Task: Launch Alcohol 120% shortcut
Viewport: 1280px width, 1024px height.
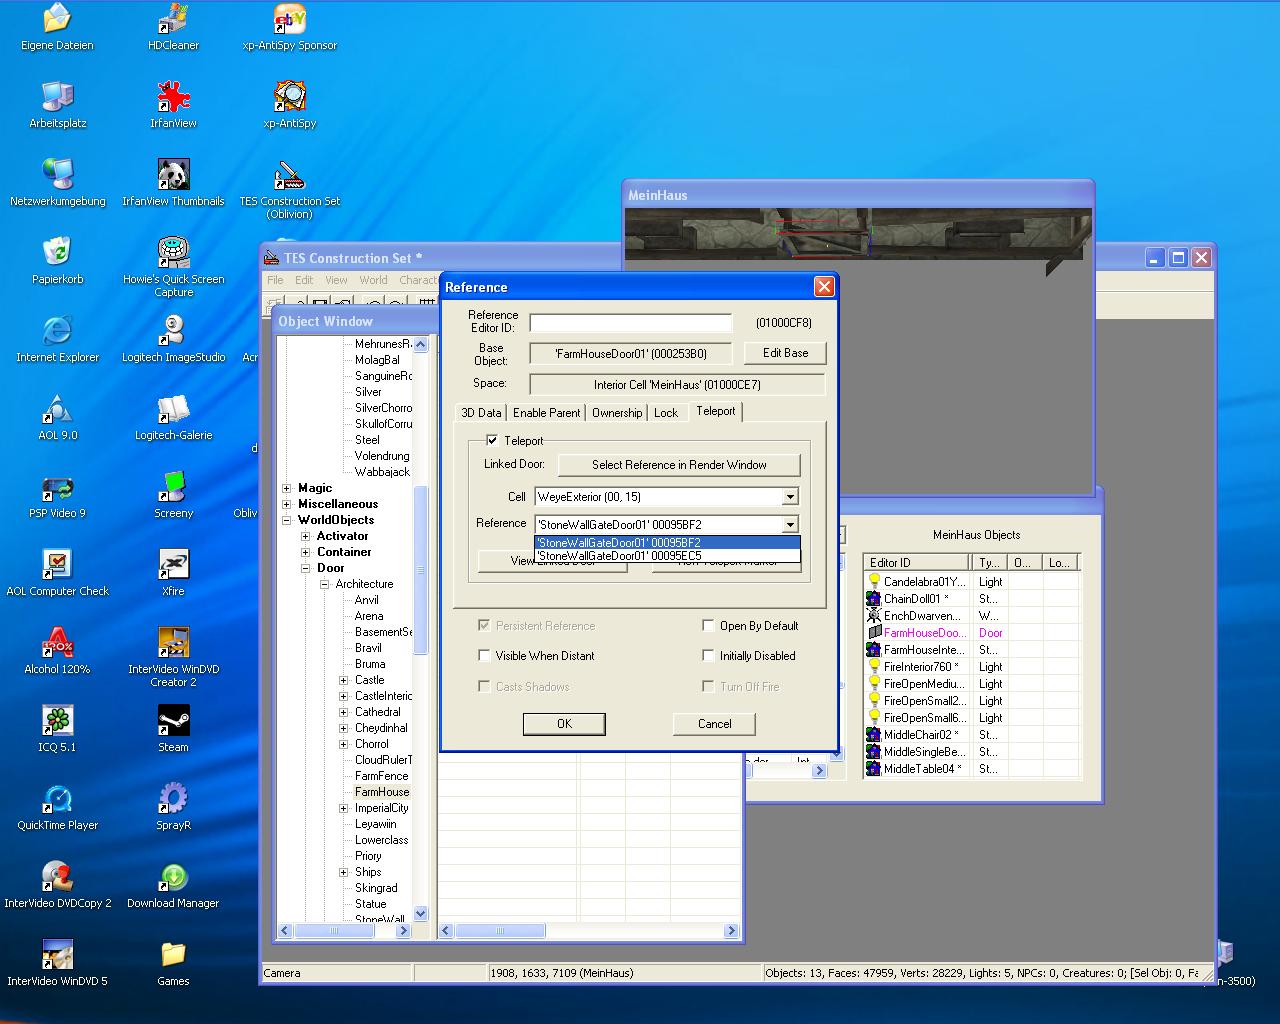Action: coord(57,651)
